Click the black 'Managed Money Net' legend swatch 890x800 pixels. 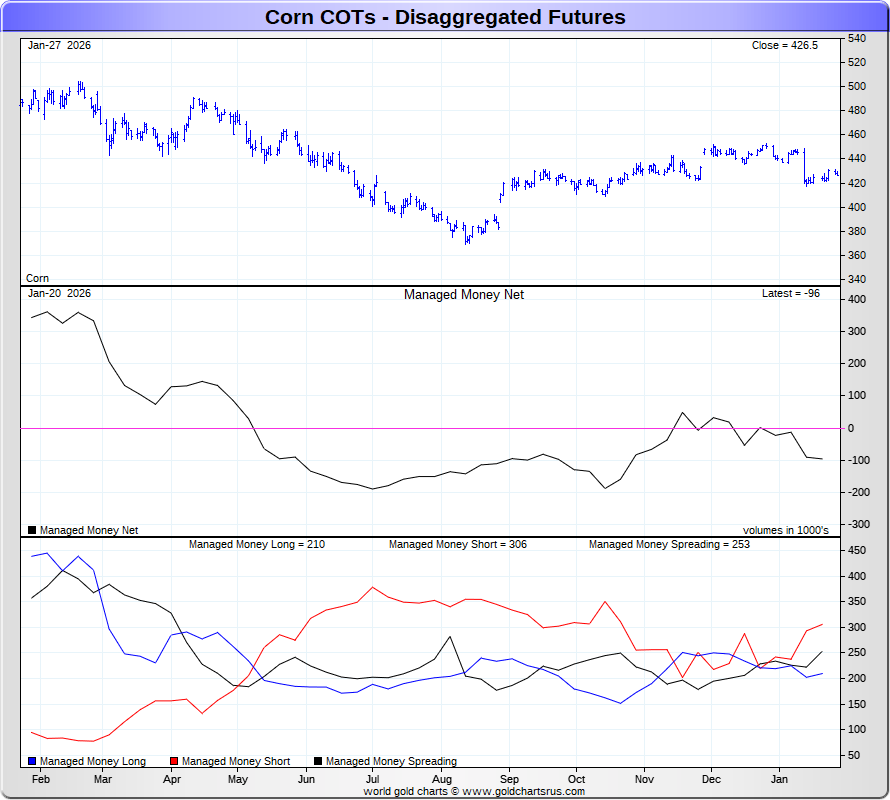32,530
